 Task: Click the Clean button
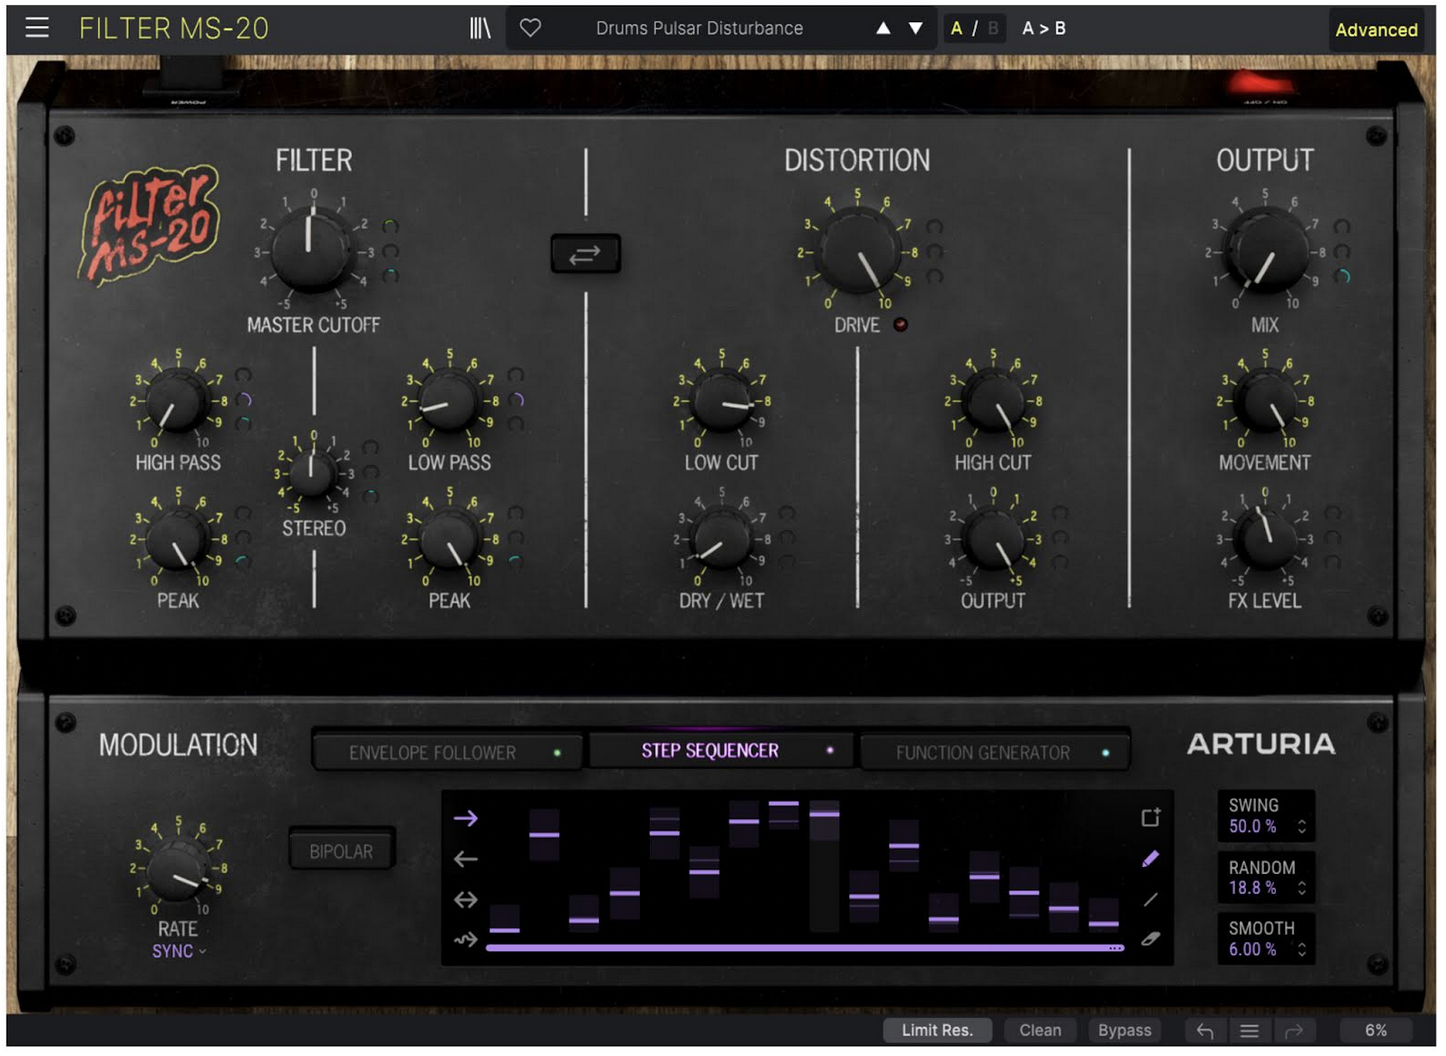(x=1040, y=1029)
